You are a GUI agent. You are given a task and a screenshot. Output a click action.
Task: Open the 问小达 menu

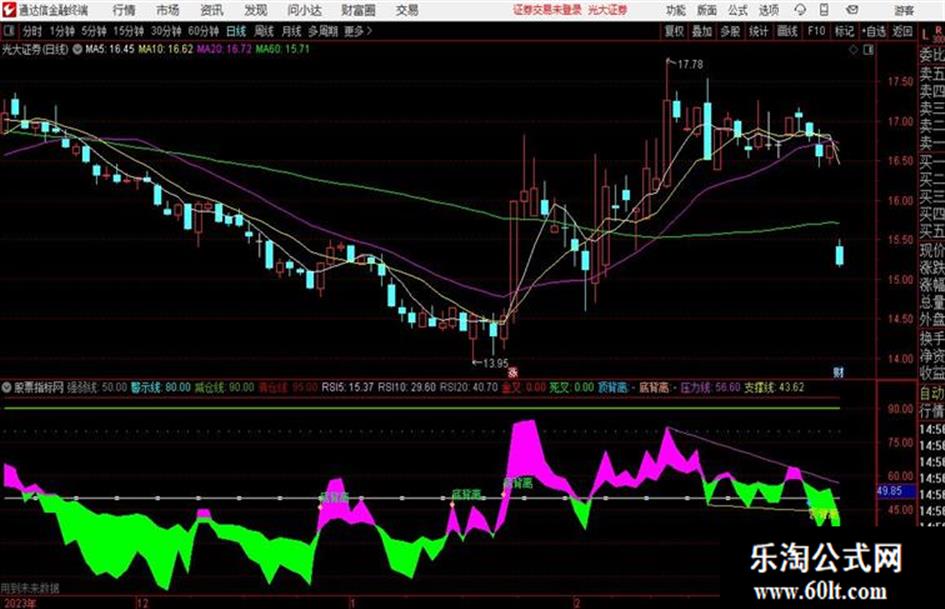point(304,10)
